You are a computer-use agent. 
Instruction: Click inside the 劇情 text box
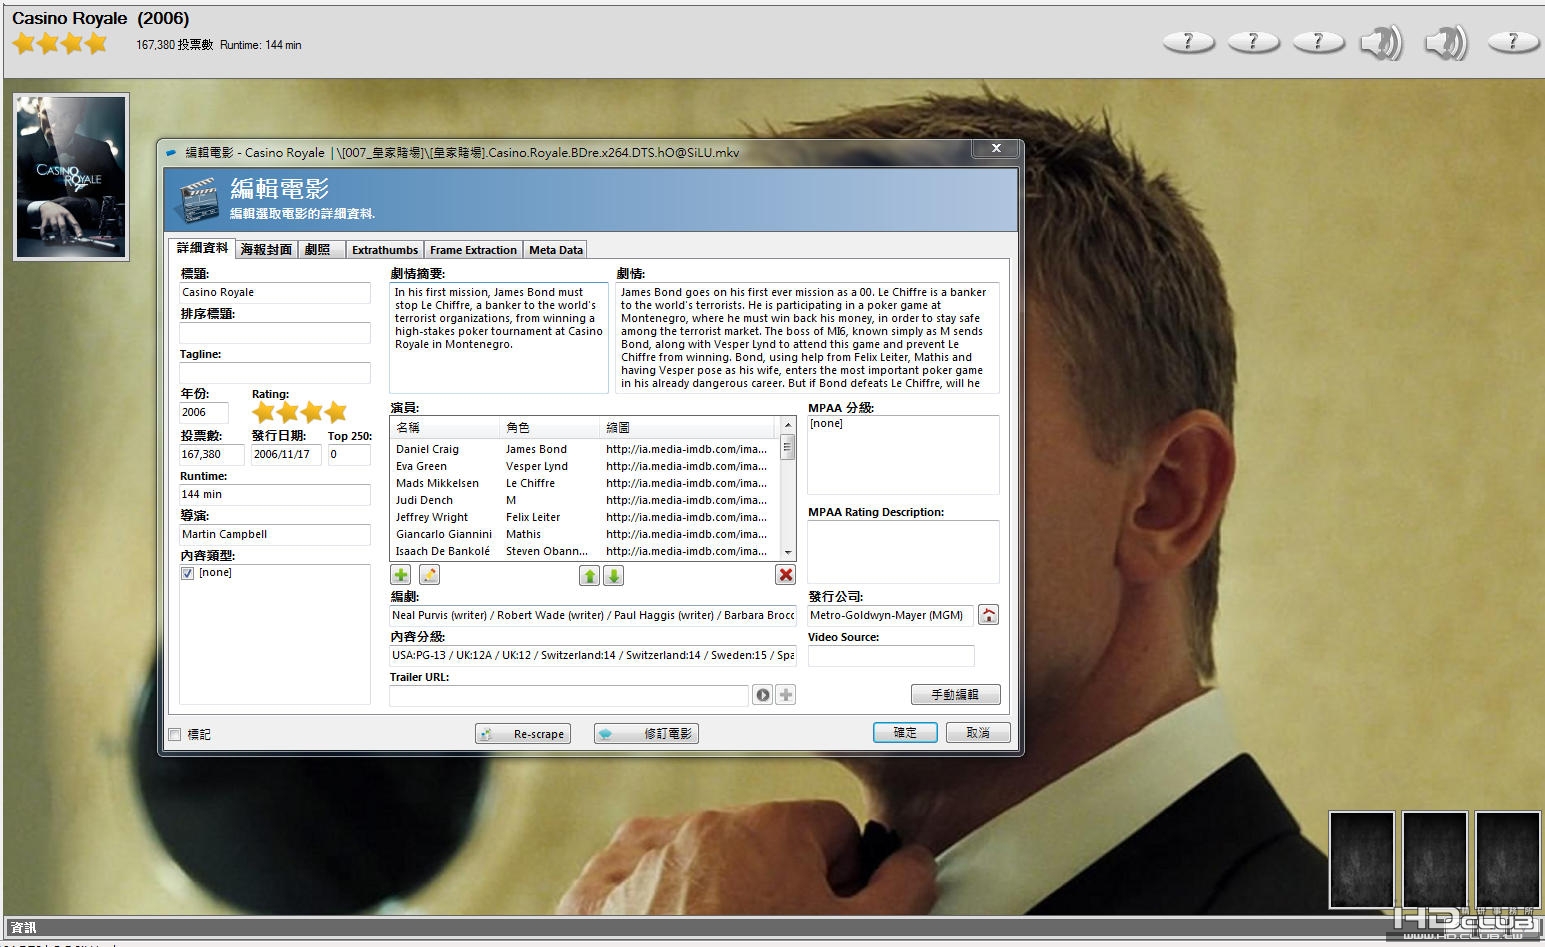tap(807, 337)
